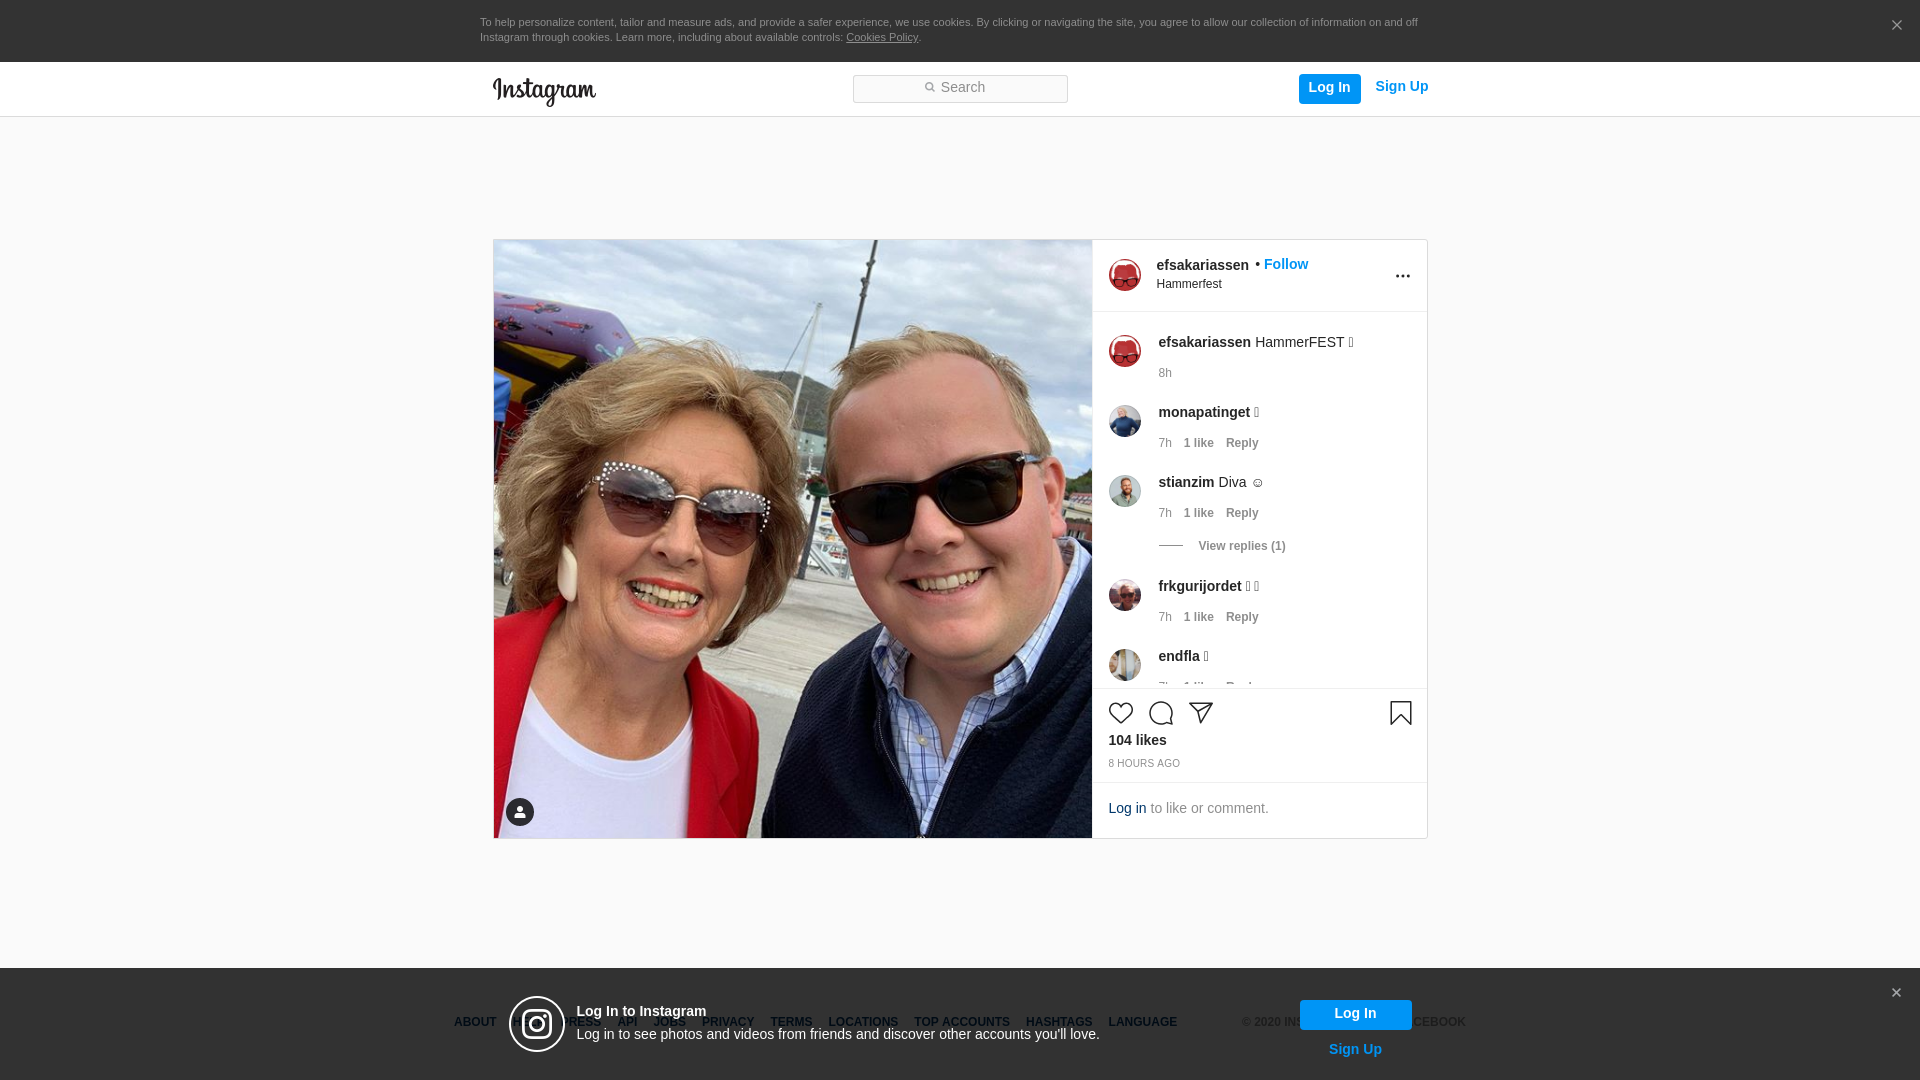1920x1080 pixels.
Task: Open monapatinget's username link
Action: (1204, 412)
